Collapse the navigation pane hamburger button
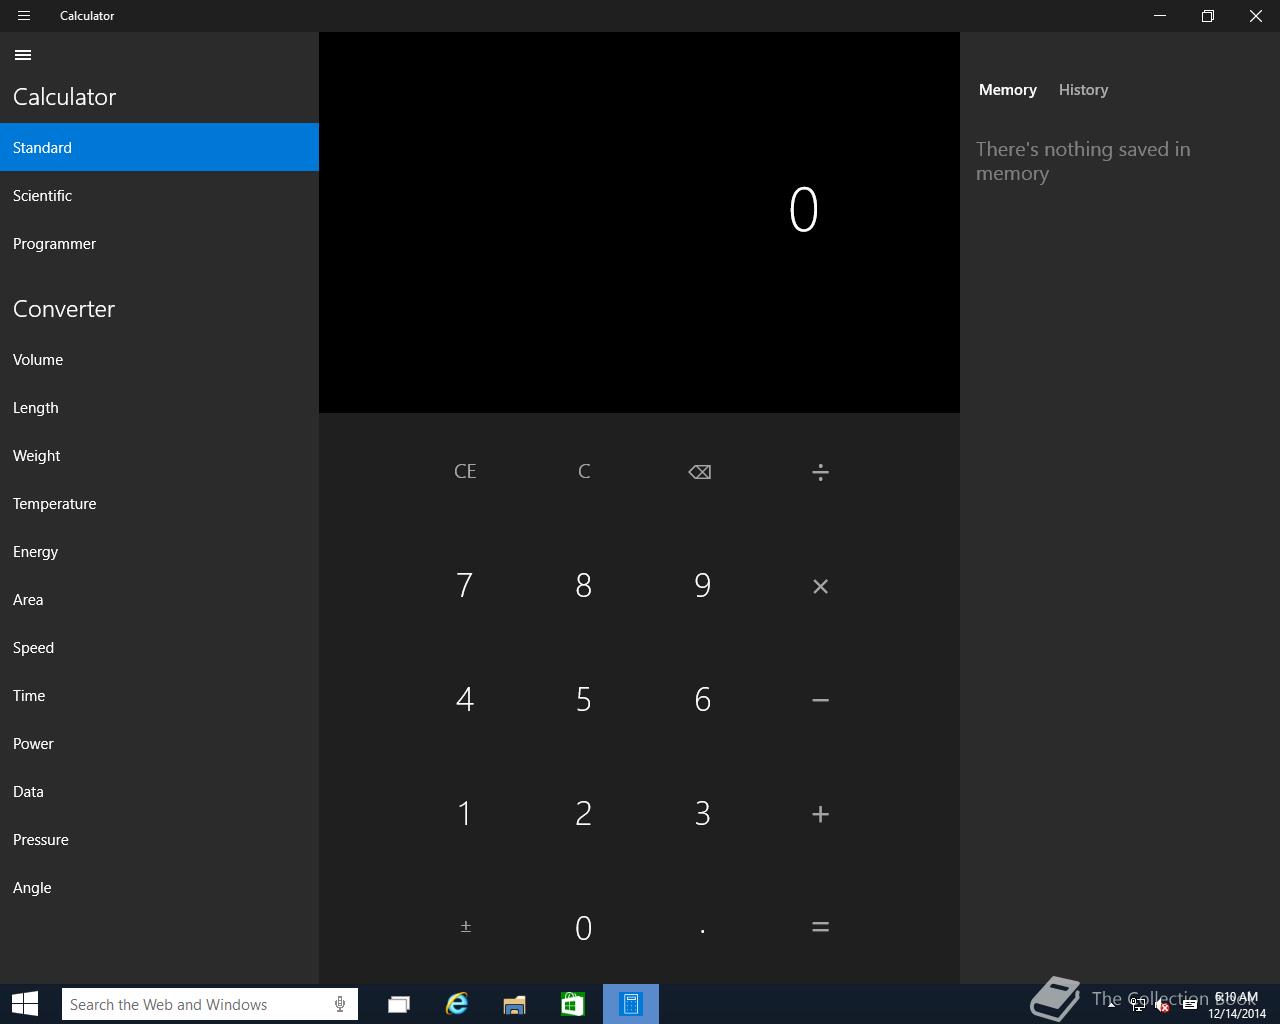The height and width of the screenshot is (1024, 1280). coord(23,55)
